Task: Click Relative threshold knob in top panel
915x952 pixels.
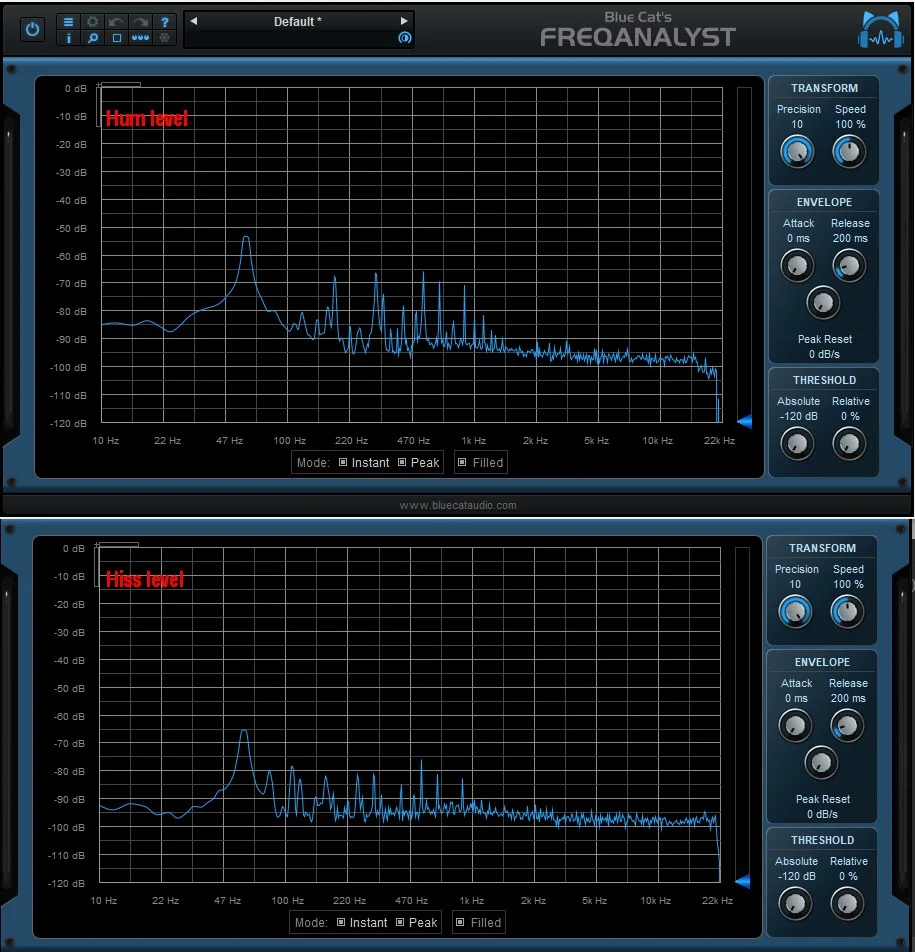Action: tap(849, 444)
